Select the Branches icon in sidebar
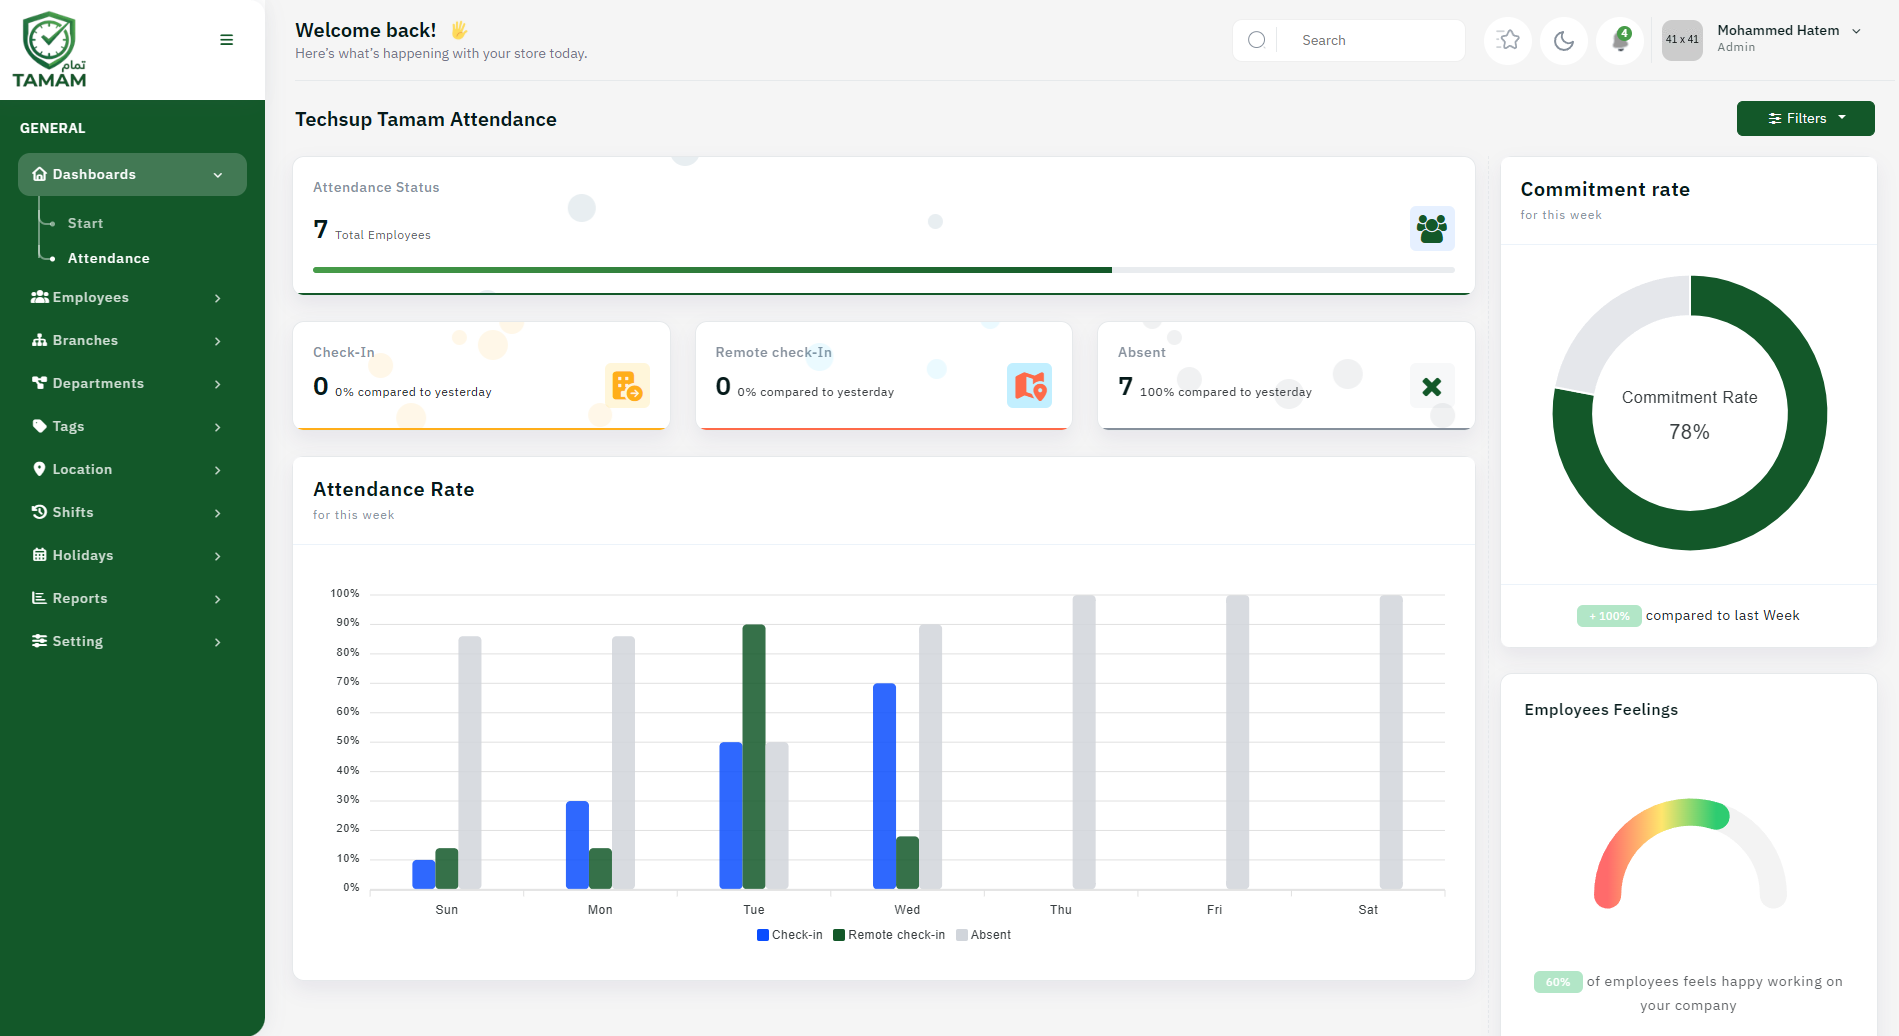The height and width of the screenshot is (1036, 1899). (x=38, y=340)
